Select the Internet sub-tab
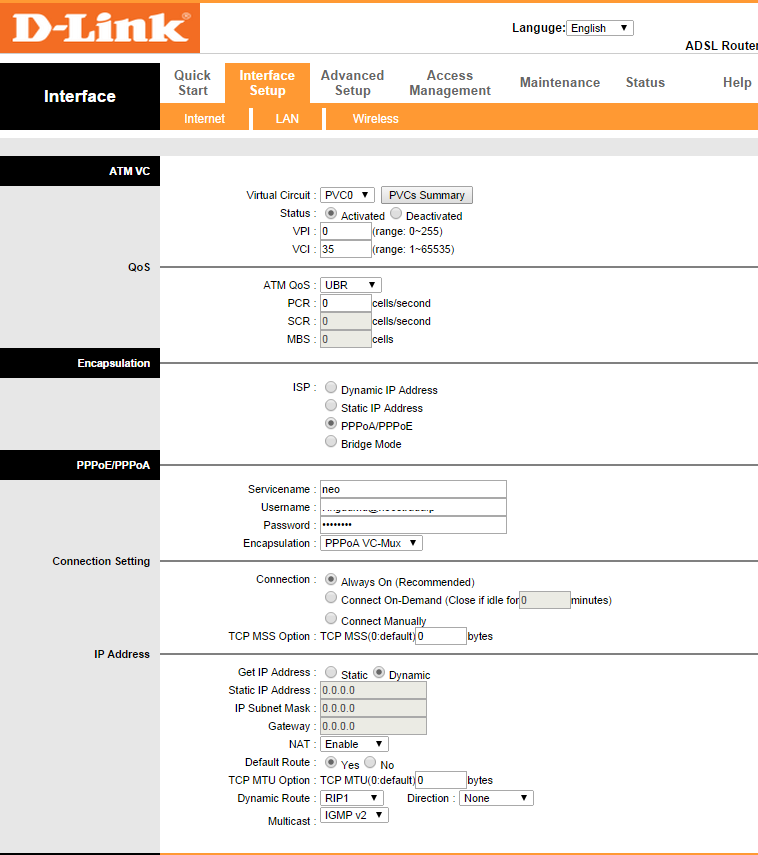The width and height of the screenshot is (758, 855). pyautogui.click(x=204, y=119)
